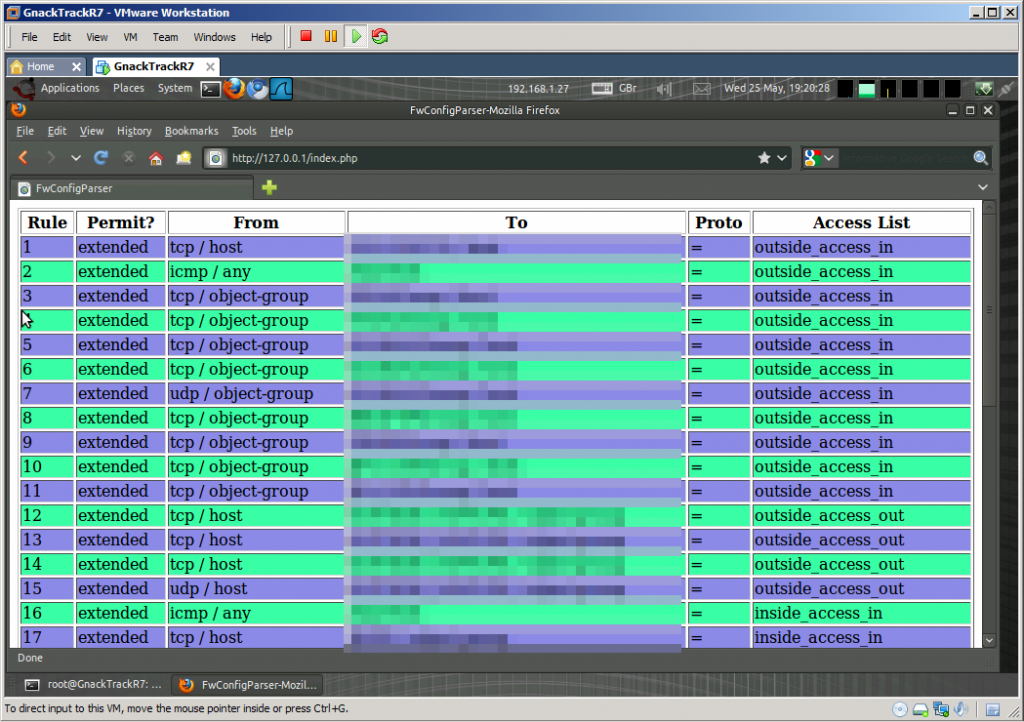Viewport: 1024px width, 722px height.
Task: Open the list all tabs dropdown arrow
Action: [982, 187]
